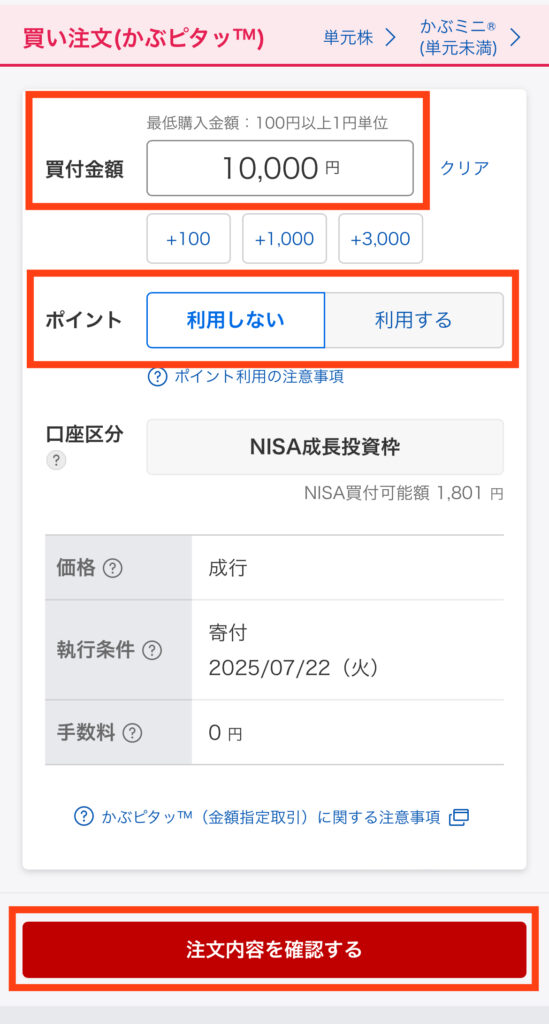Select 利用する for points

[414, 320]
